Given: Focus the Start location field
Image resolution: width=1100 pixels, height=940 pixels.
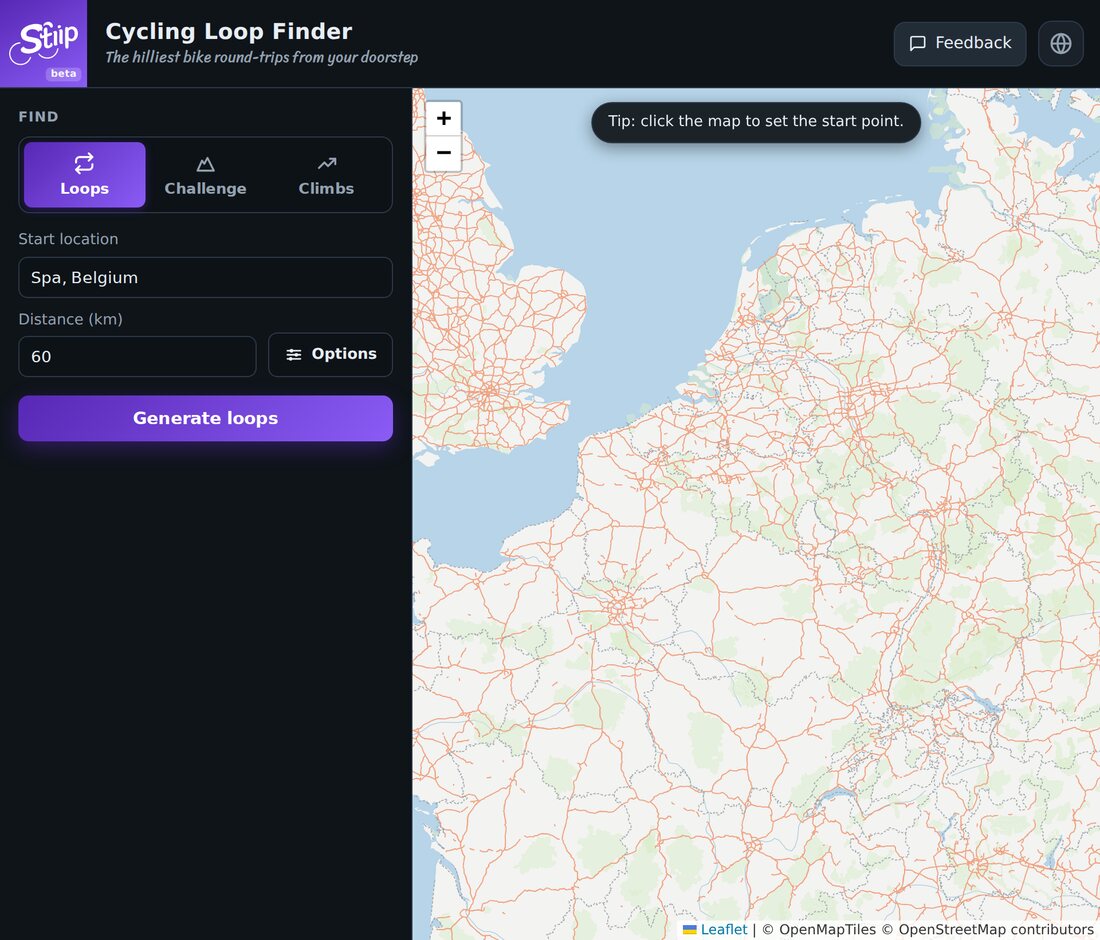Looking at the screenshot, I should tap(206, 277).
